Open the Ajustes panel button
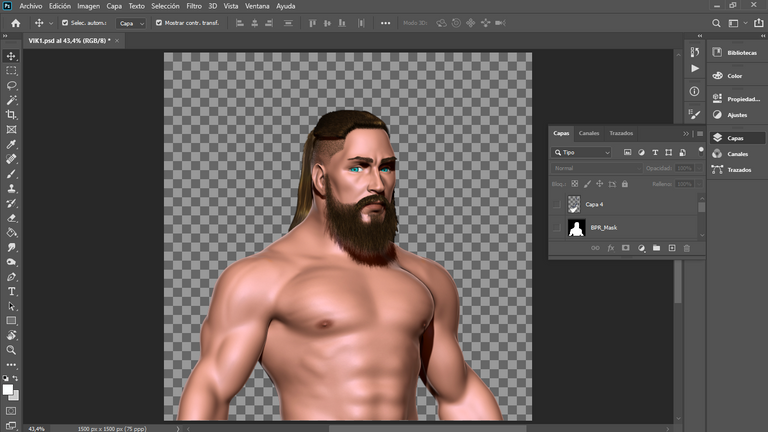Screen dimensions: 768x432 click(x=736, y=115)
